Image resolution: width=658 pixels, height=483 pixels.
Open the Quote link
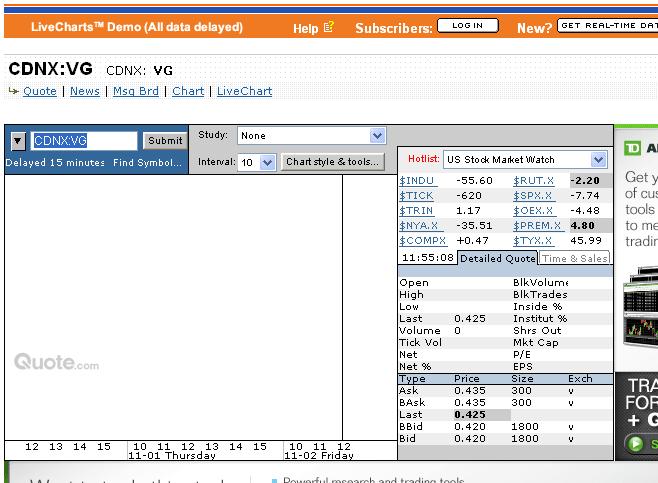(39, 91)
